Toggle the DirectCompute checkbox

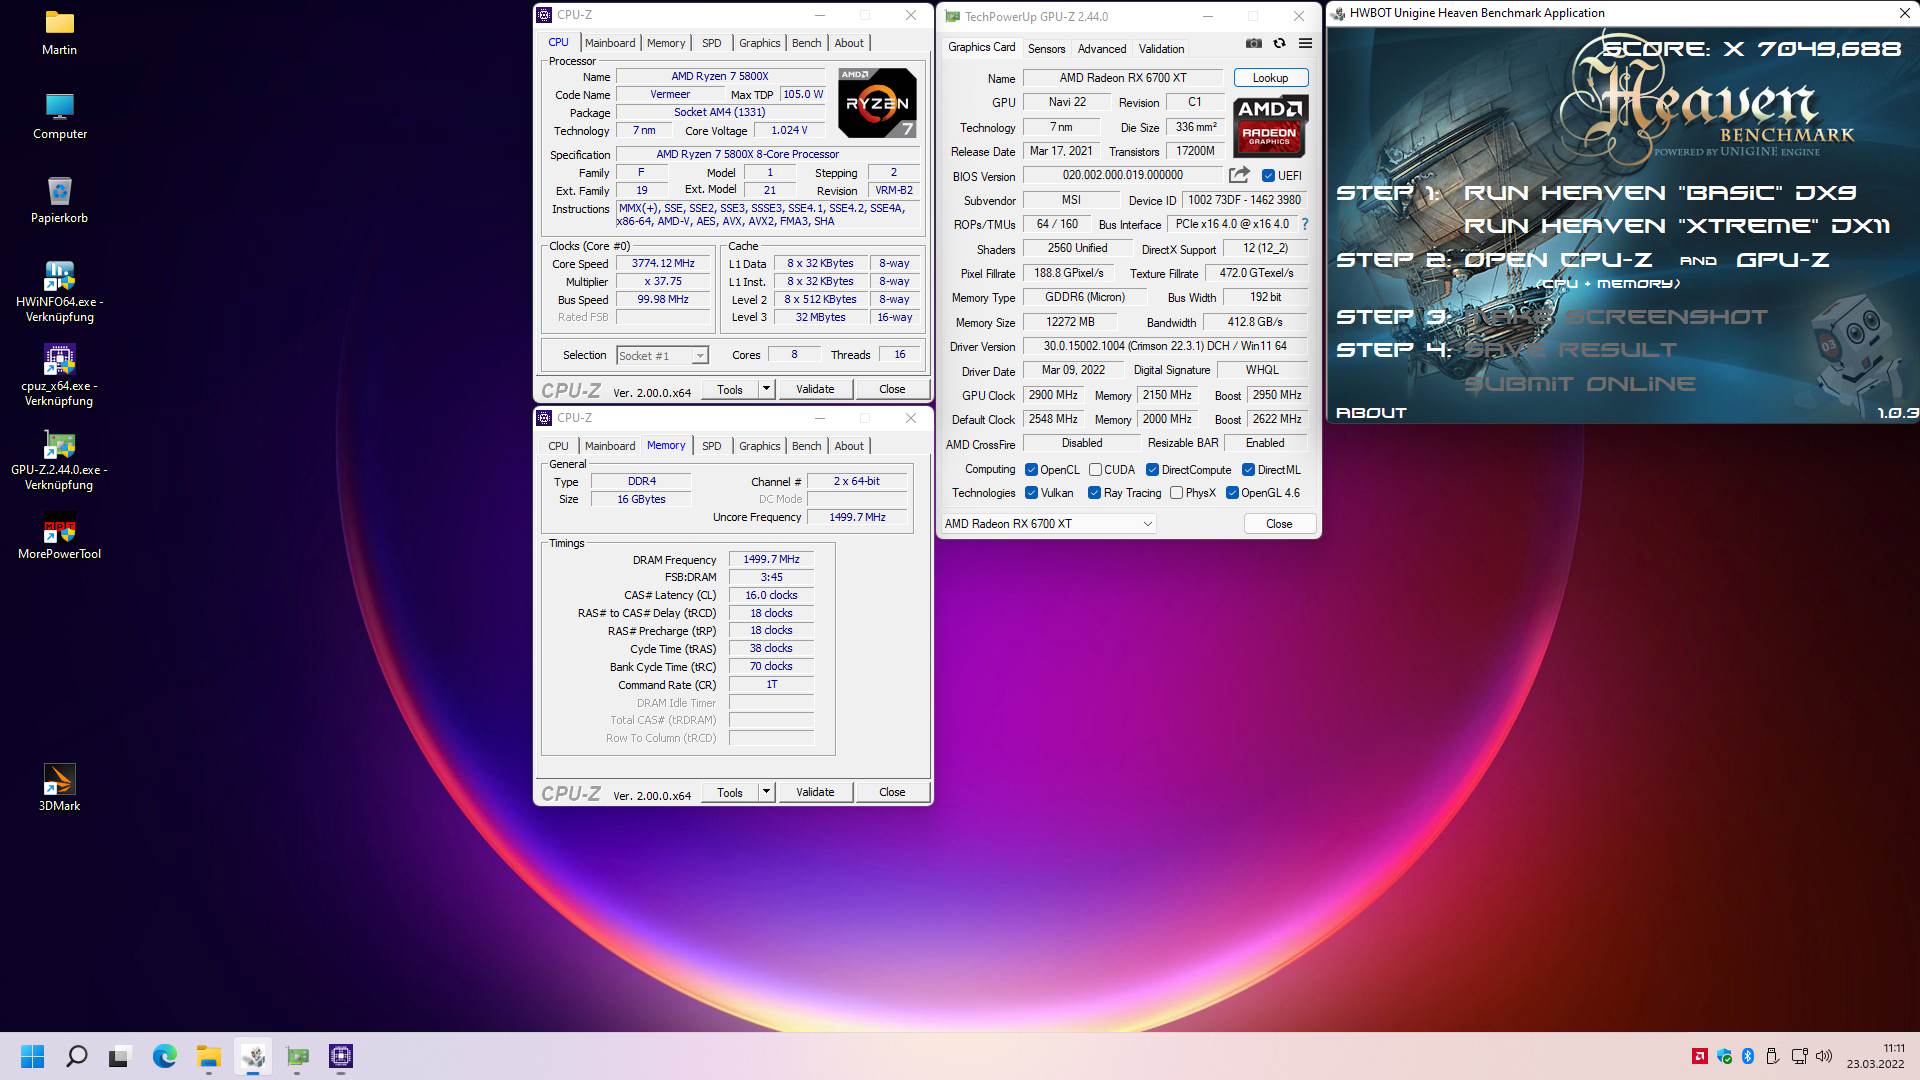[x=1152, y=470]
